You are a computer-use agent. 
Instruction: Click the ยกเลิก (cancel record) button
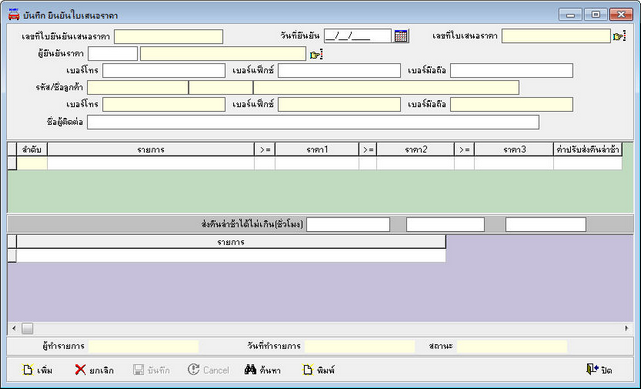click(x=94, y=370)
